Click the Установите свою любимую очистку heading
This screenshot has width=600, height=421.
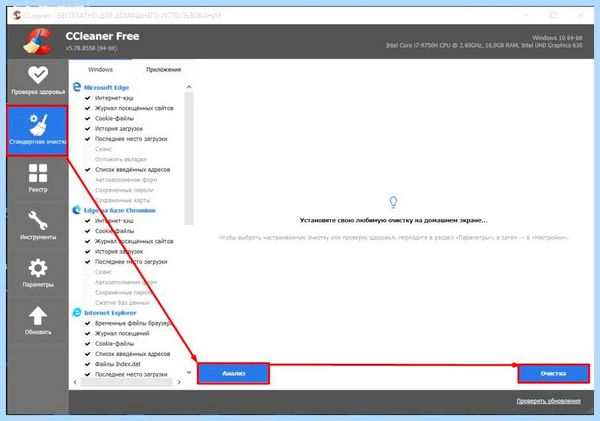[x=393, y=220]
